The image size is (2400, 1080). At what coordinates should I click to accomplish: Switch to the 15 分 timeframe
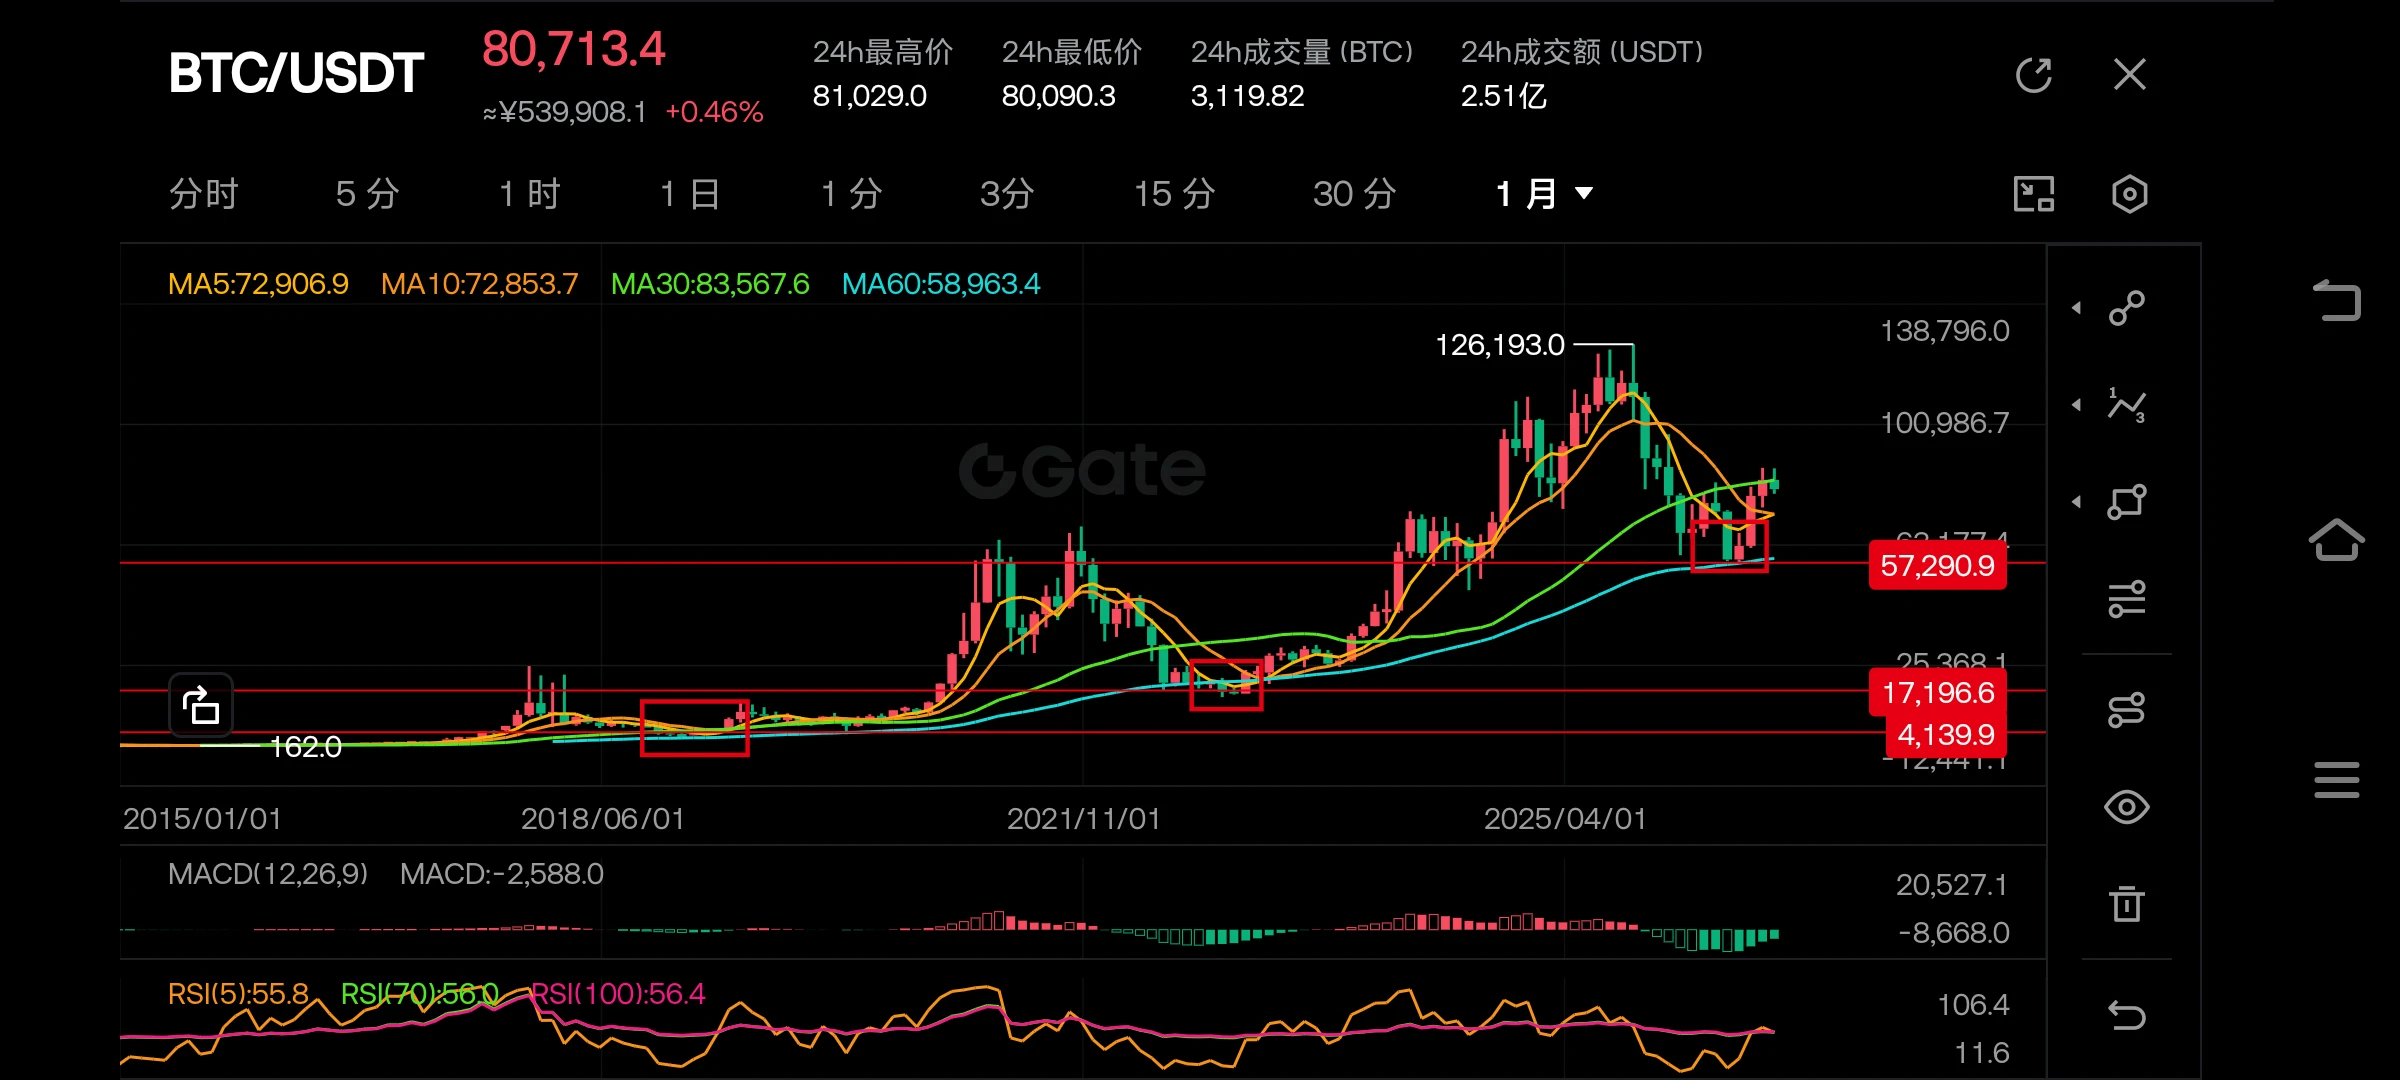(1175, 194)
